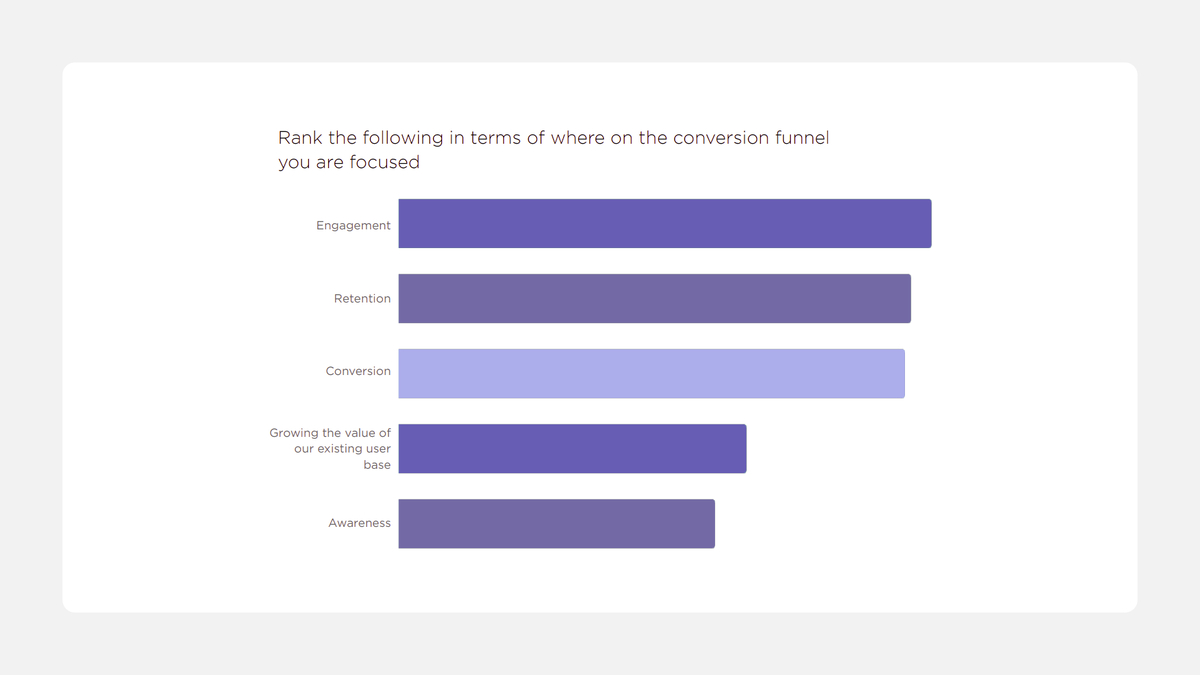The width and height of the screenshot is (1200, 675).
Task: Select the Awareness axis label
Action: click(x=359, y=523)
